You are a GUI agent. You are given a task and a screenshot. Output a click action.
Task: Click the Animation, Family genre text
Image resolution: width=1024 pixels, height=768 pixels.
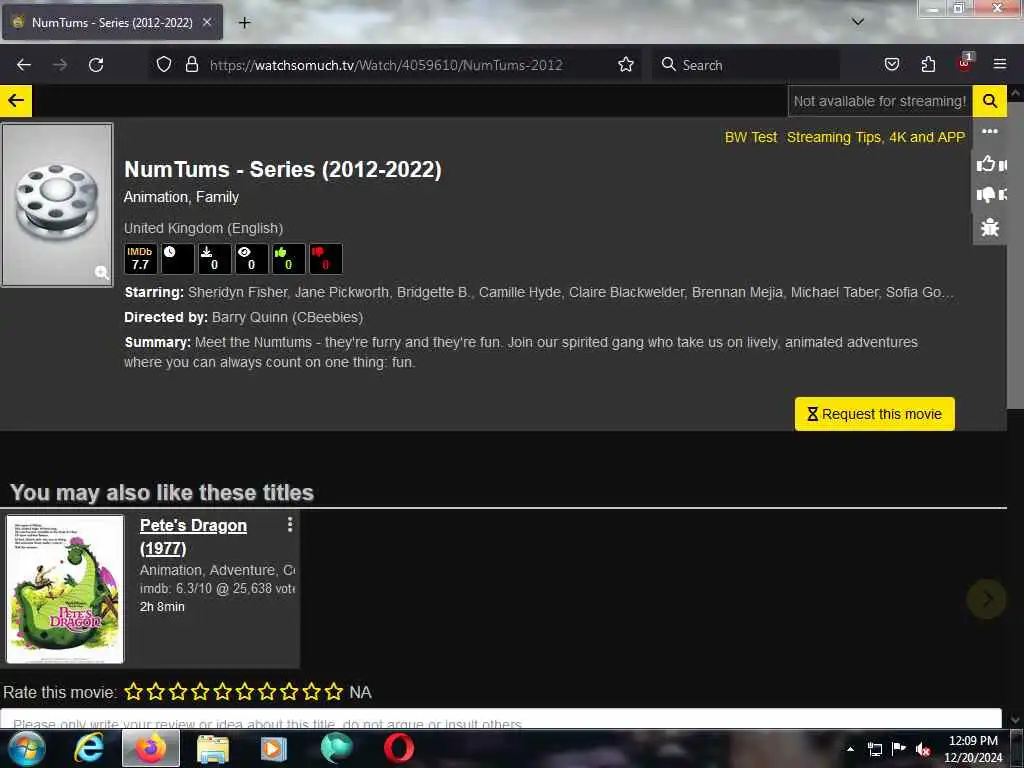point(181,197)
